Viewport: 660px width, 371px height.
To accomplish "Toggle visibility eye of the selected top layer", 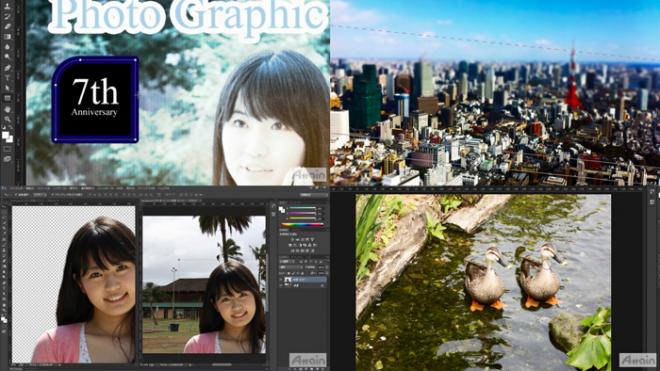I will (x=281, y=279).
